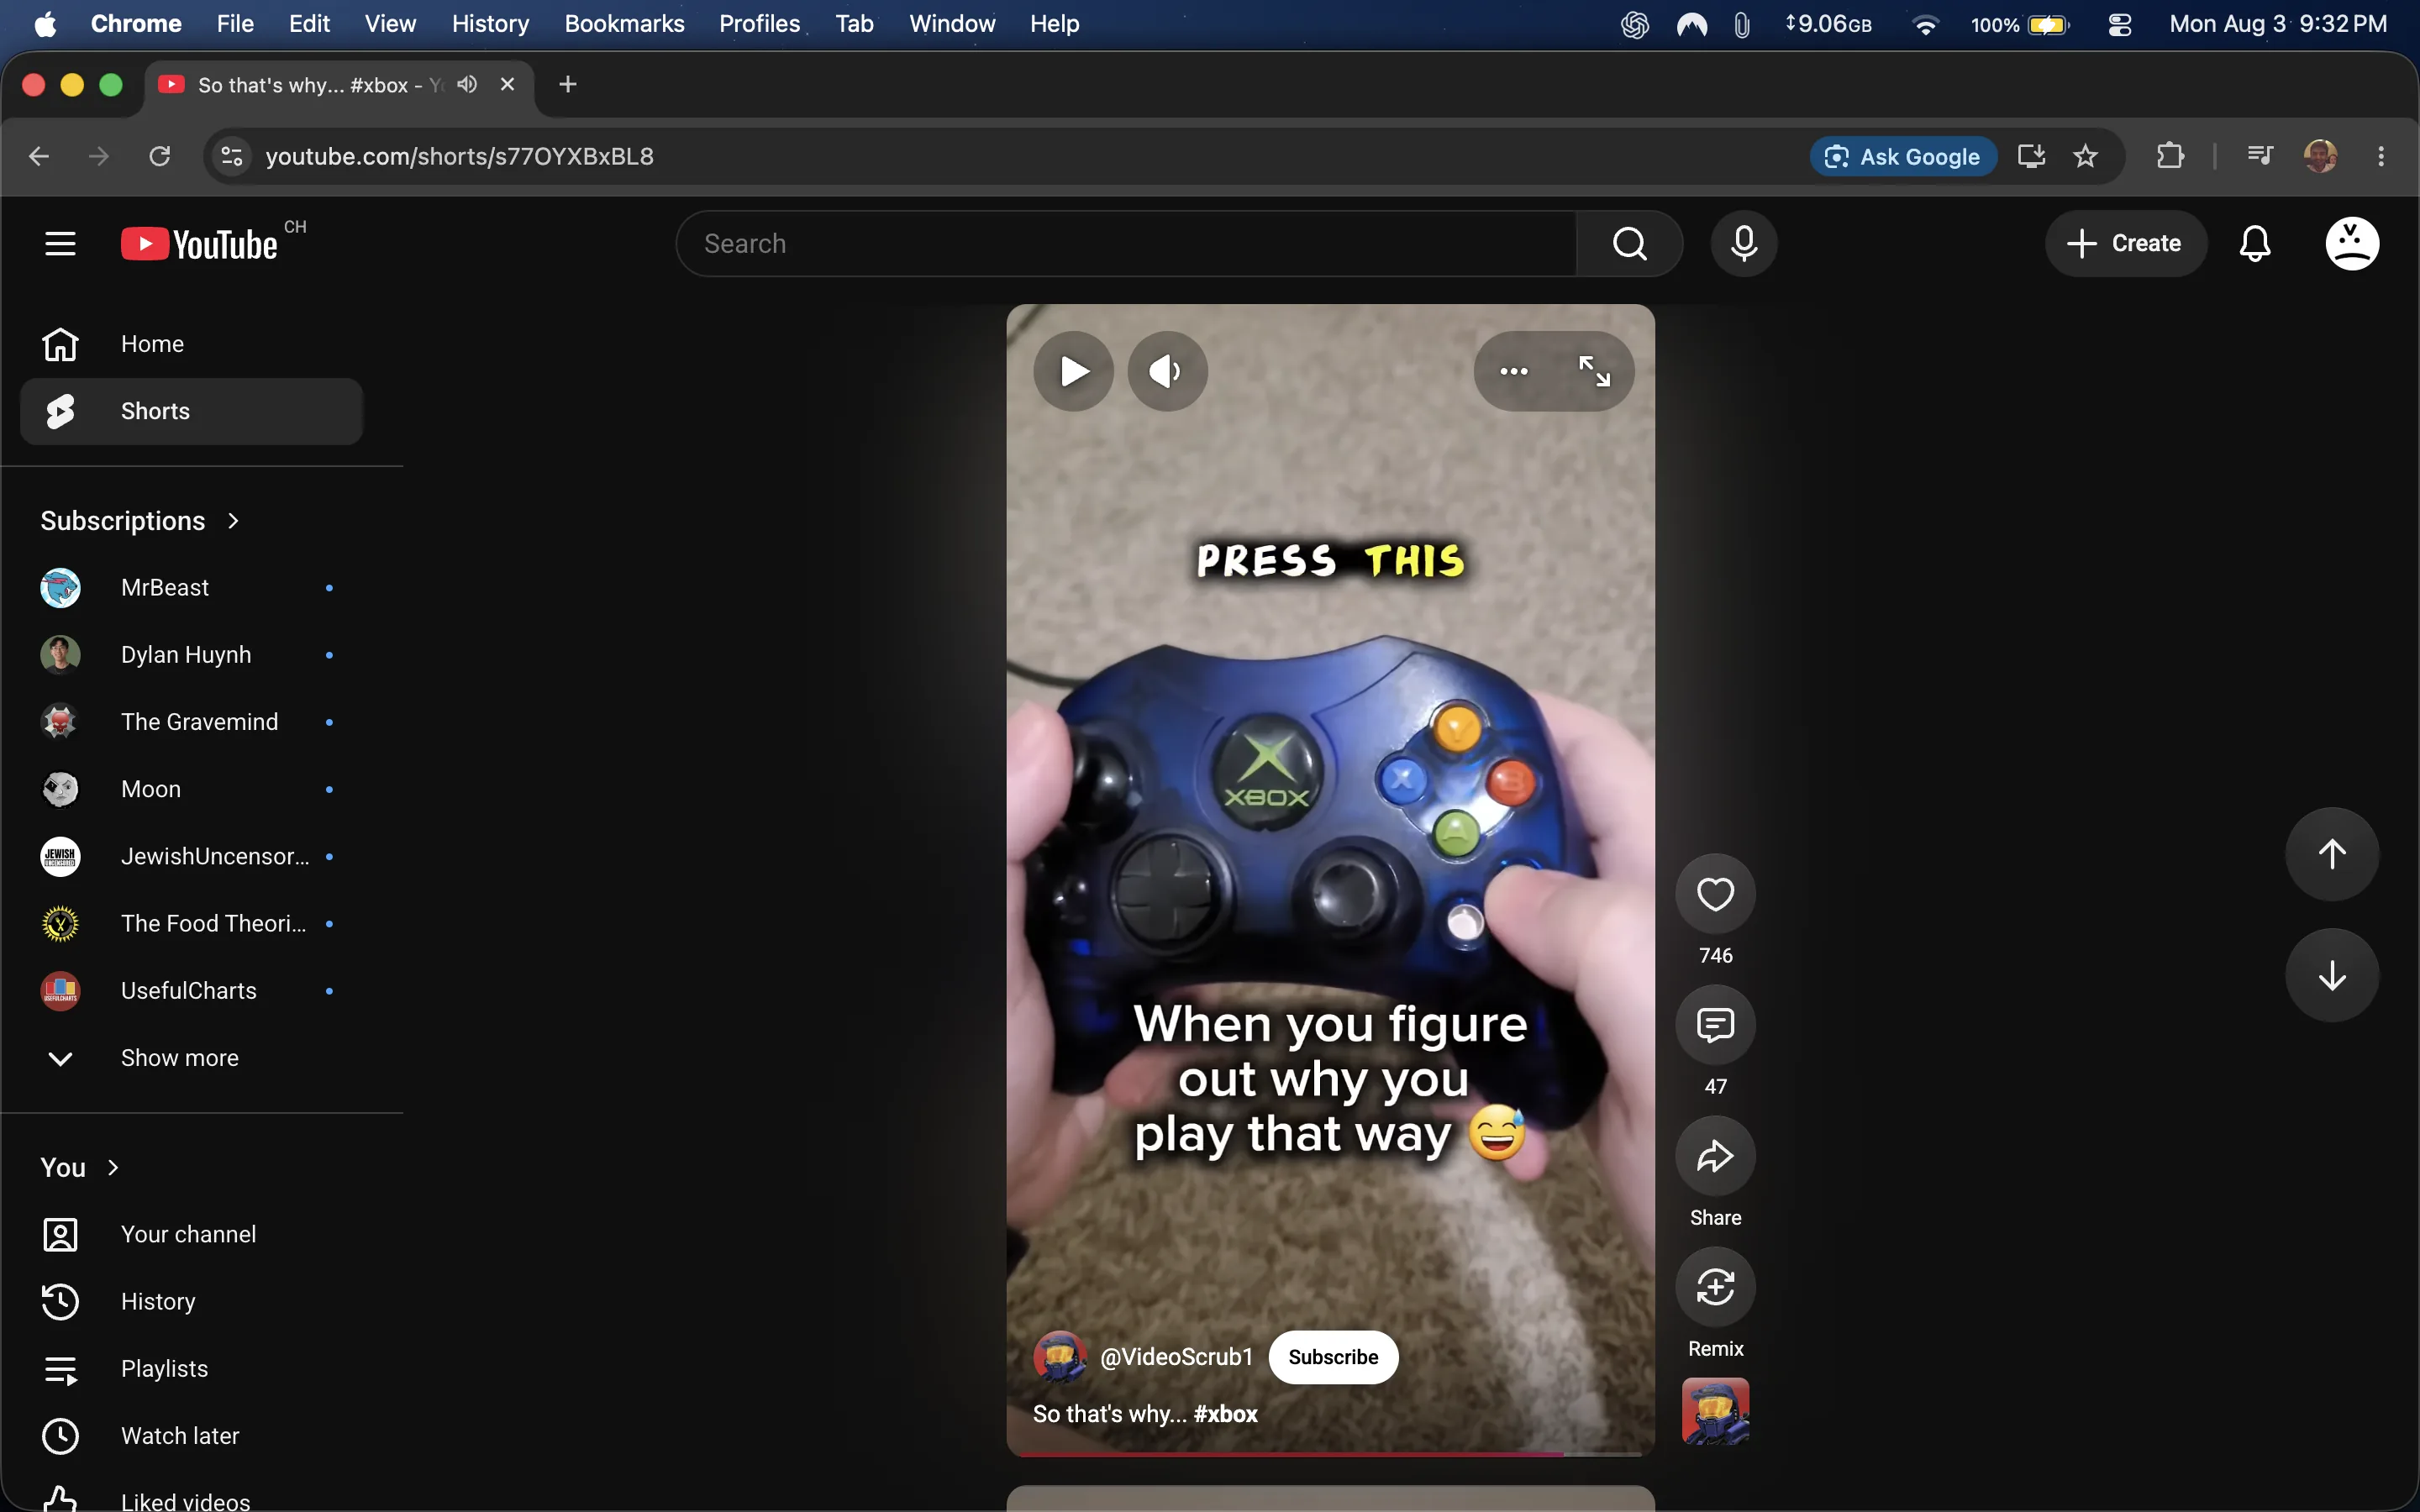
Task: Expand the Short to full screen
Action: pyautogui.click(x=1594, y=371)
